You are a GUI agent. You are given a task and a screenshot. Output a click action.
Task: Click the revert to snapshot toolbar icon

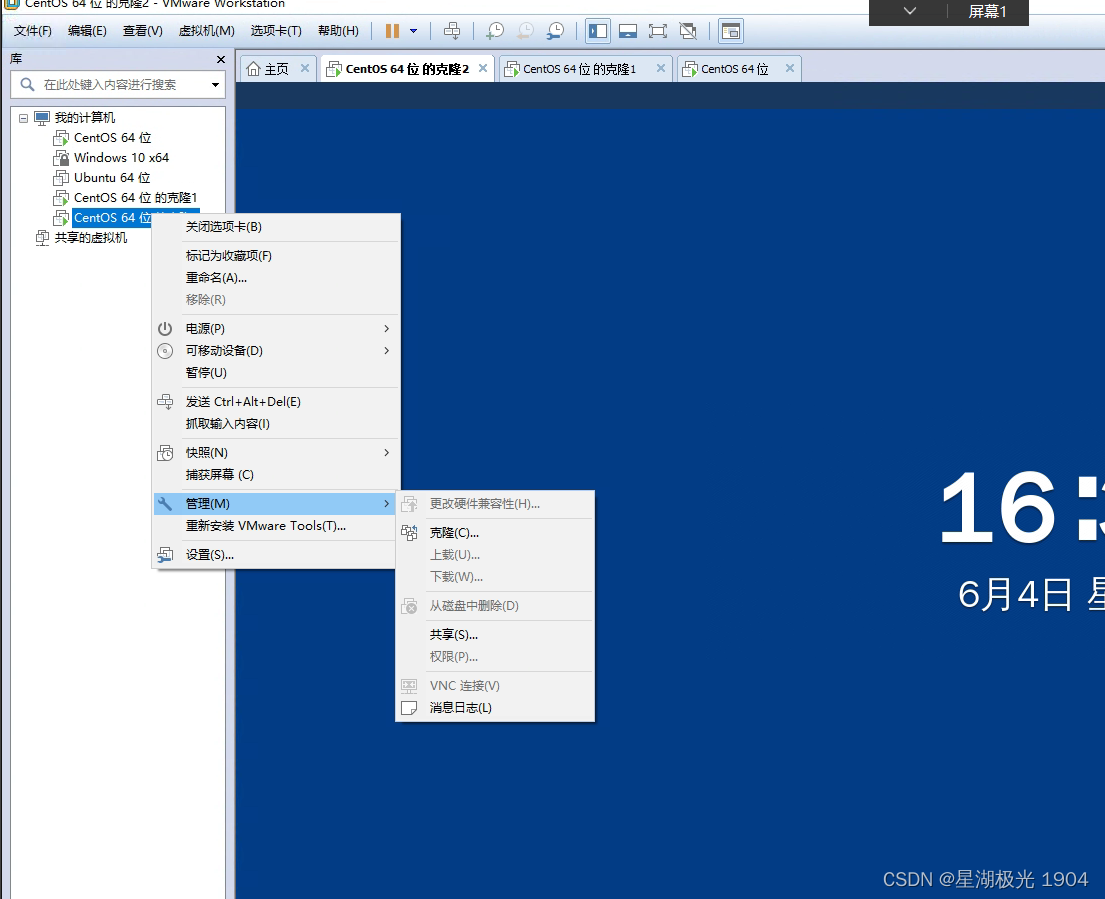(x=526, y=31)
